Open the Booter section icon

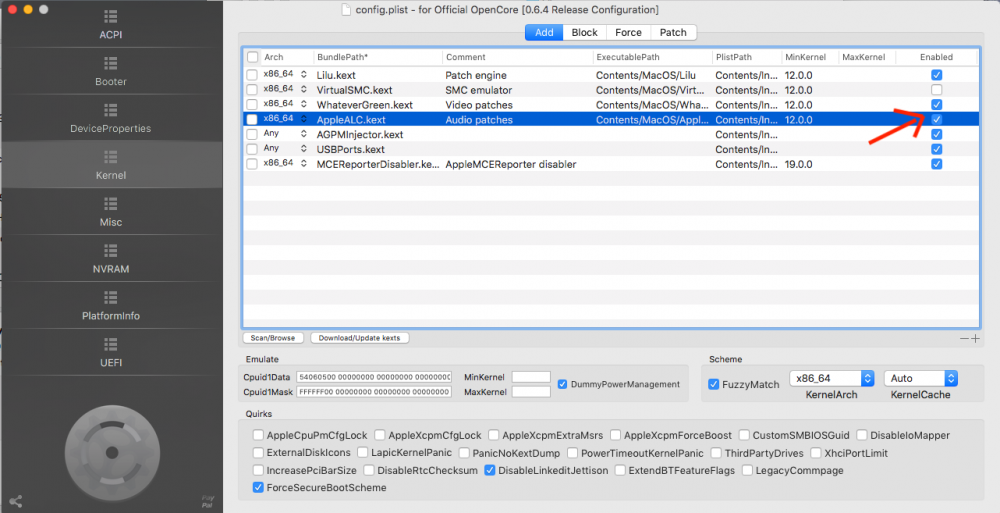110,63
